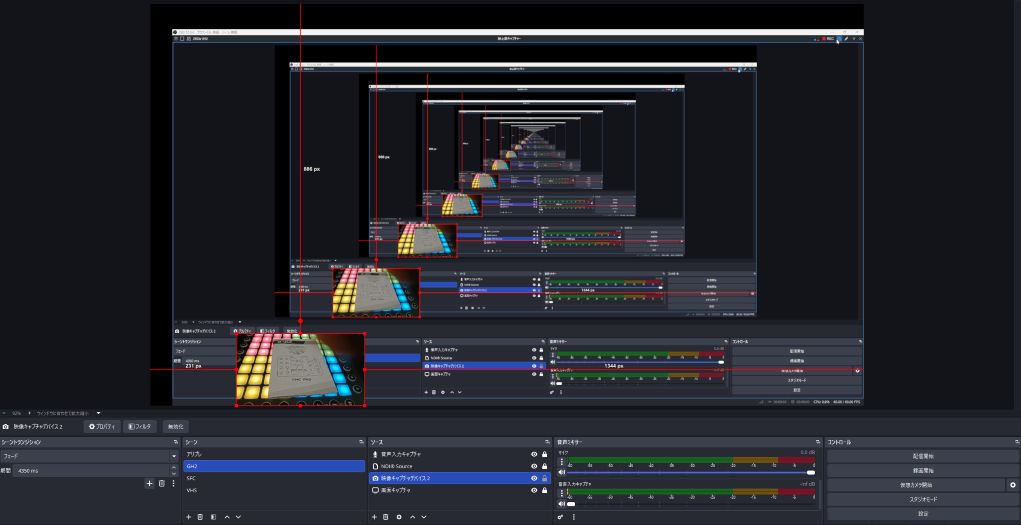Add a new source with plus icon
Viewport: 1021px width, 525px height.
(374, 516)
